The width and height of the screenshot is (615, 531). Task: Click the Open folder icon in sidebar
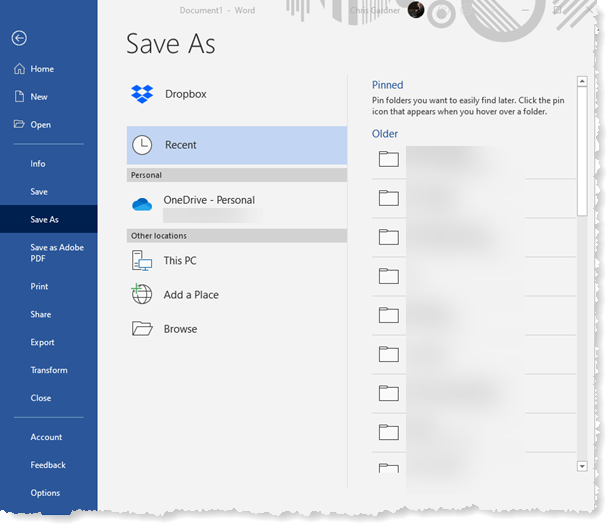click(19, 124)
